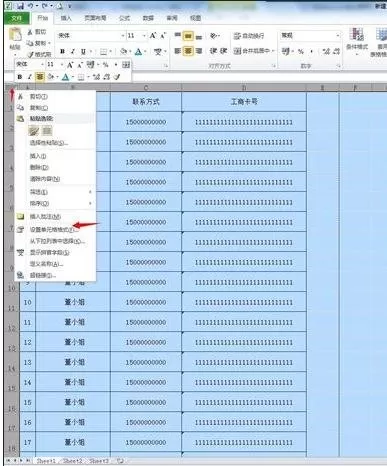Toggle center alignment in the mini toolbar
This screenshot has width=387, height=466.
(40, 77)
